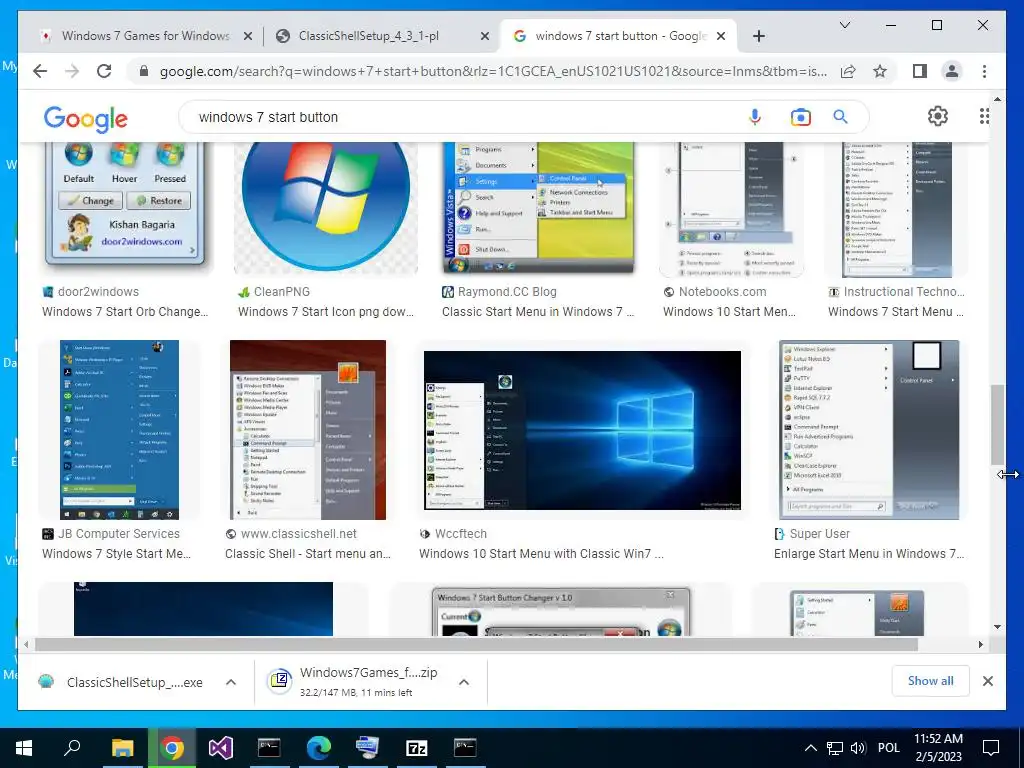Open the Chrome three-dot menu
Screen dimensions: 1024x768
[984, 71]
